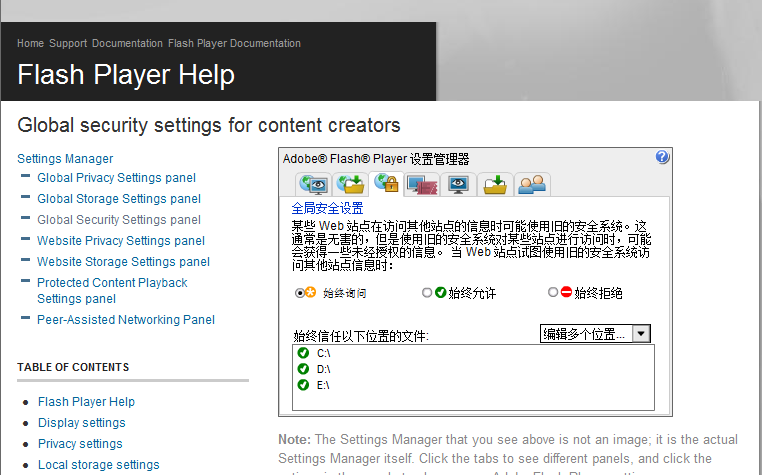Open the Settings Manager link
This screenshot has width=762, height=475.
coord(65,158)
